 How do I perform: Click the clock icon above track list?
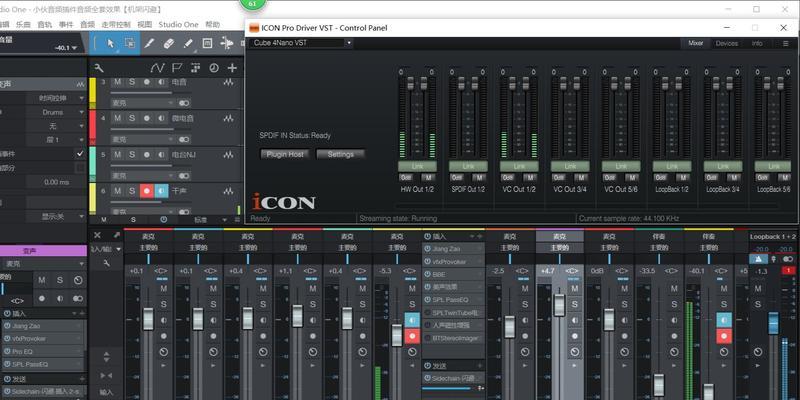coord(214,68)
